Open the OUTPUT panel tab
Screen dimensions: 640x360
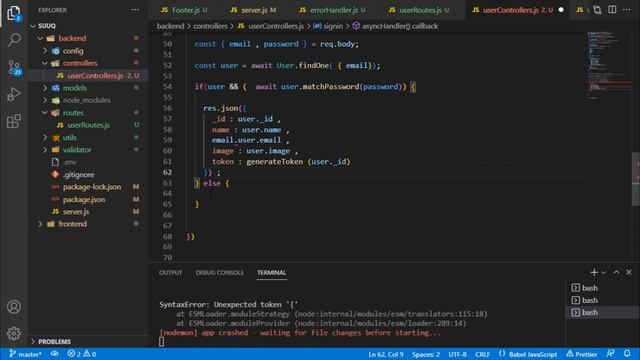(171, 272)
